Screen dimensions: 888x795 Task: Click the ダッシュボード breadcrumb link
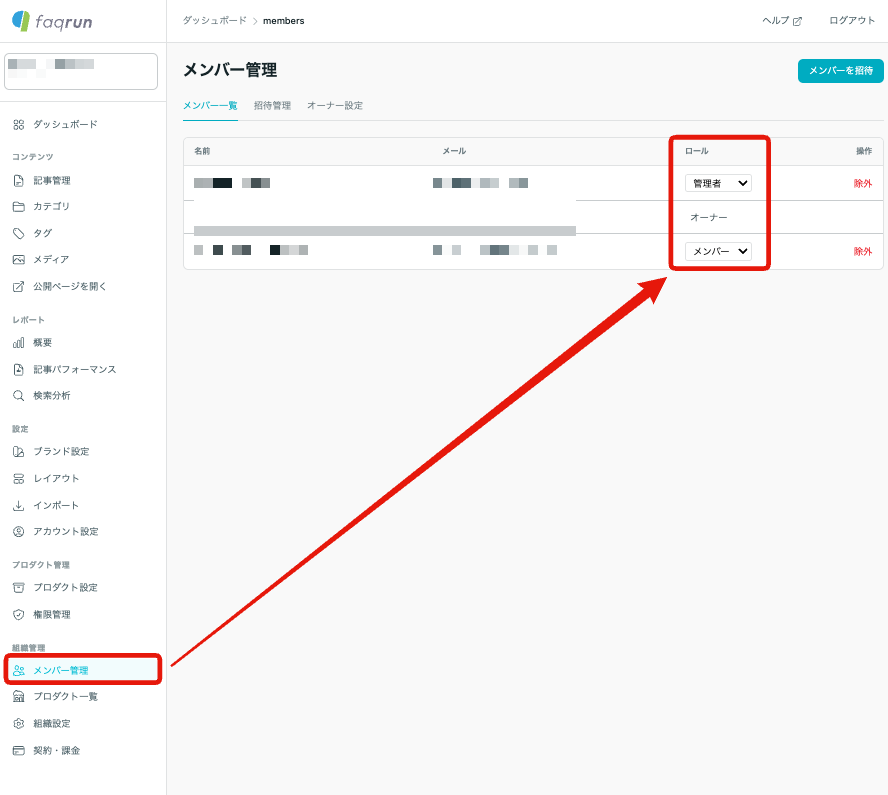[x=215, y=20]
